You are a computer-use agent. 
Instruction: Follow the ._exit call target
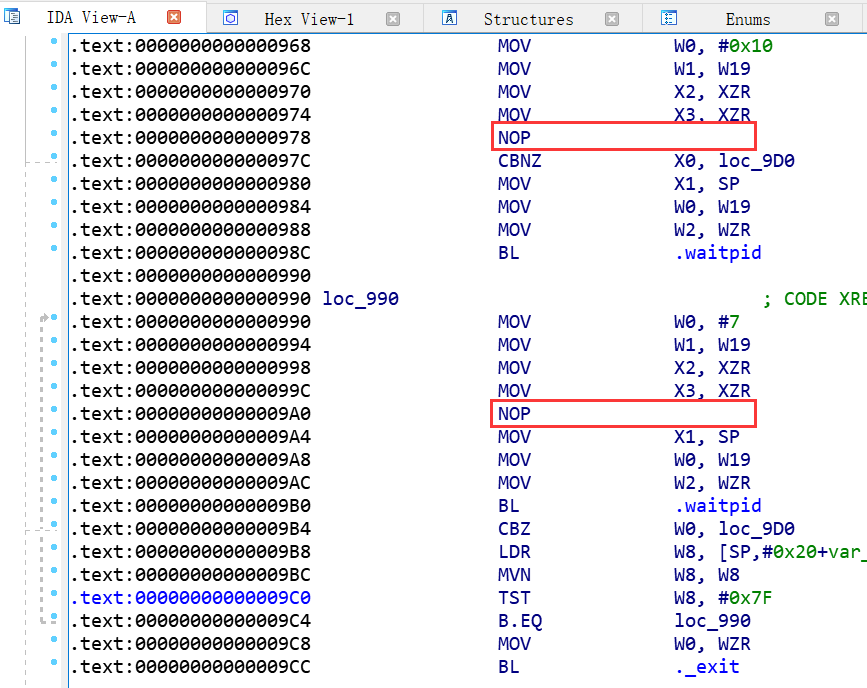(x=707, y=666)
